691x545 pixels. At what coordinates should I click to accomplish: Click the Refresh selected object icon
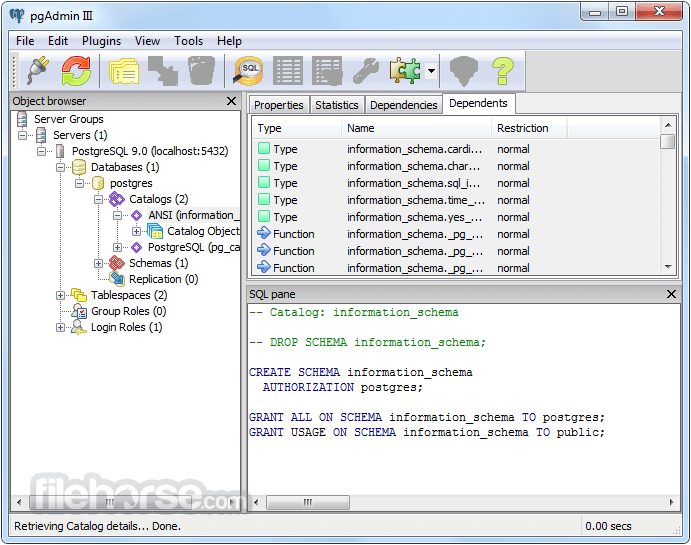point(77,71)
